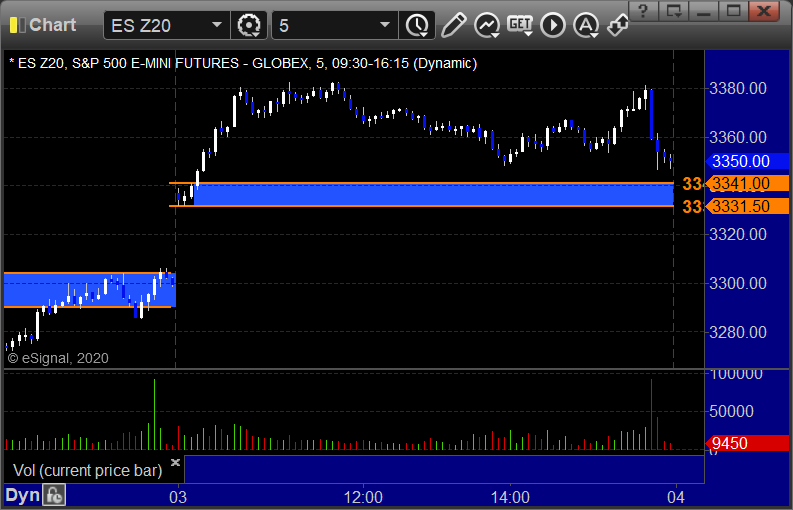Click the 03 date label on time axis

point(178,497)
